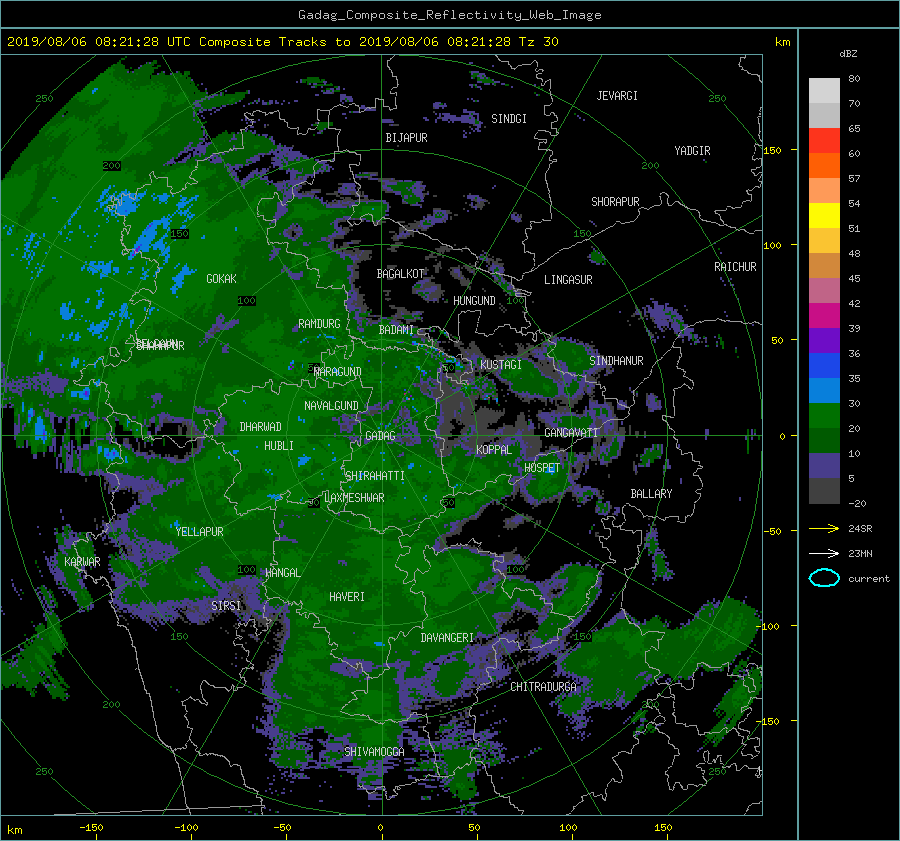Click the '23MN' legend label
The width and height of the screenshot is (900, 841).
pyautogui.click(x=860, y=553)
